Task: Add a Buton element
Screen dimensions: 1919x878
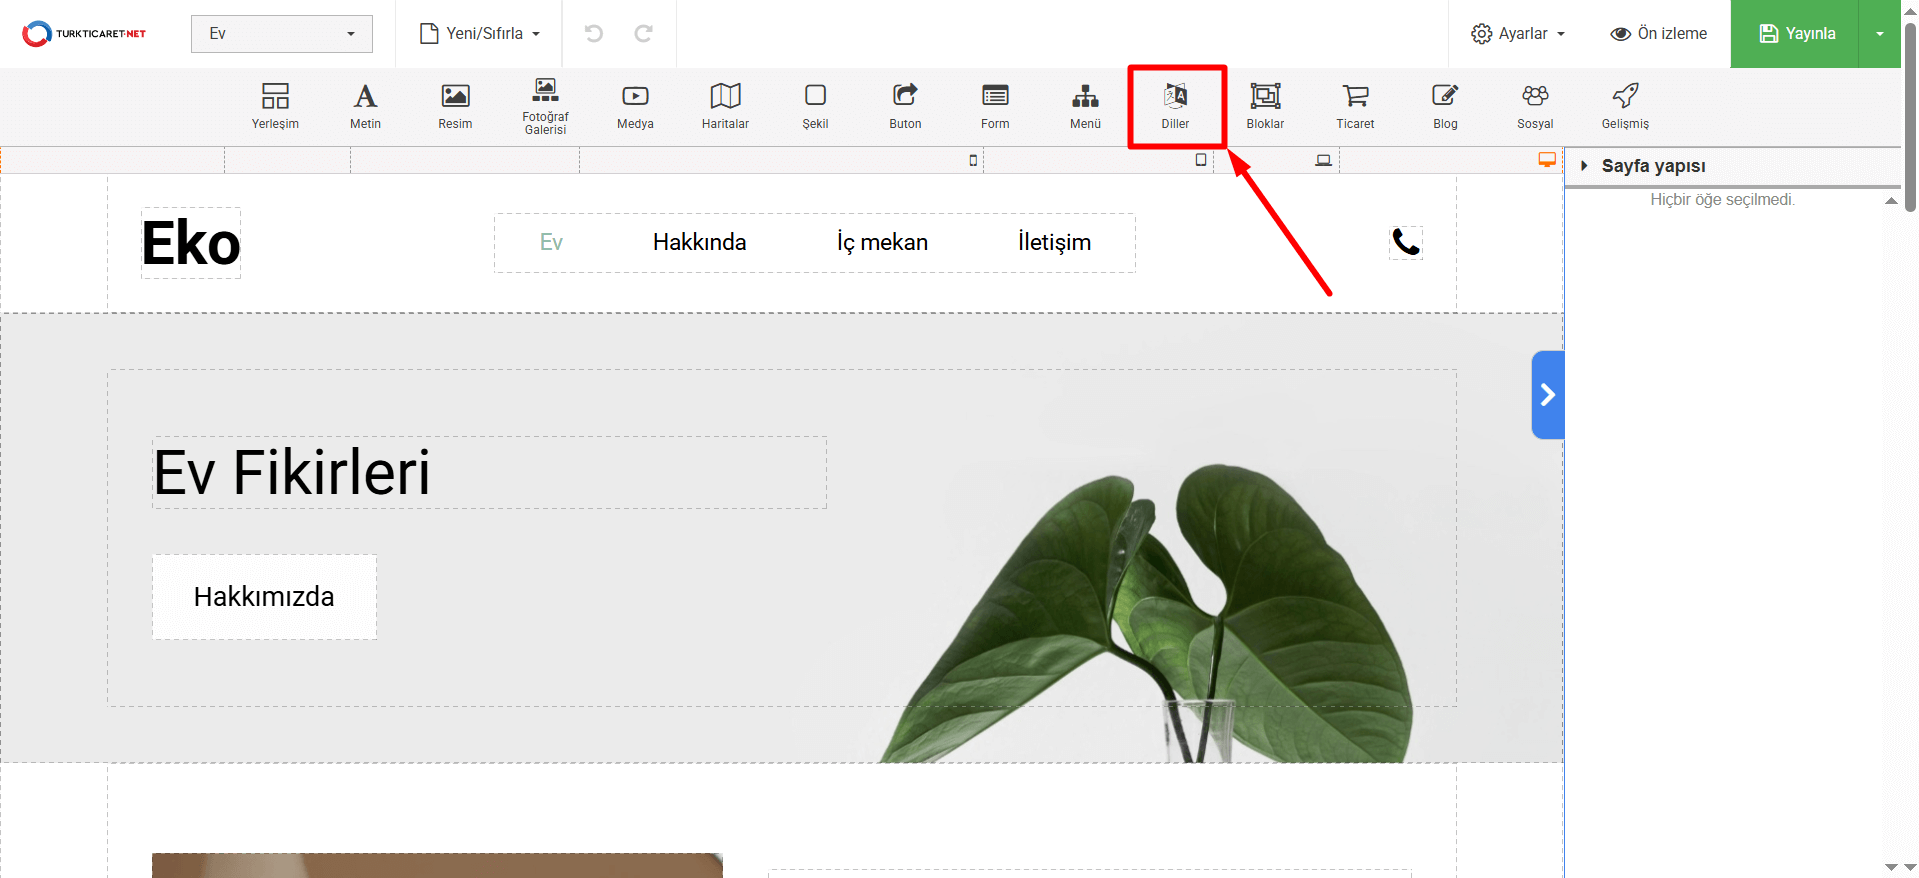Action: coord(905,106)
